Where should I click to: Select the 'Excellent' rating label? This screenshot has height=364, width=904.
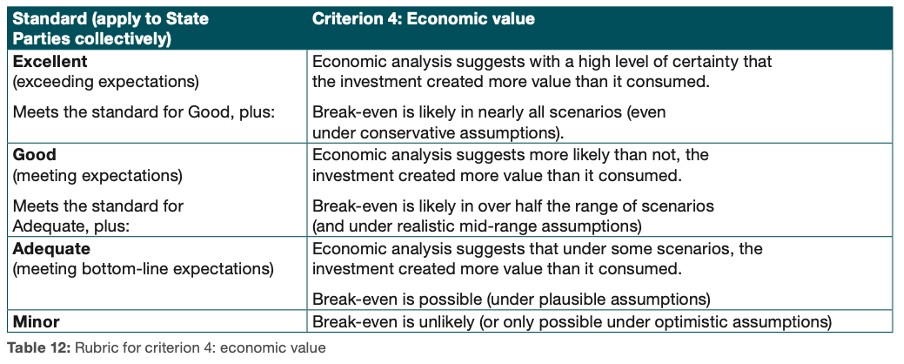(50, 61)
